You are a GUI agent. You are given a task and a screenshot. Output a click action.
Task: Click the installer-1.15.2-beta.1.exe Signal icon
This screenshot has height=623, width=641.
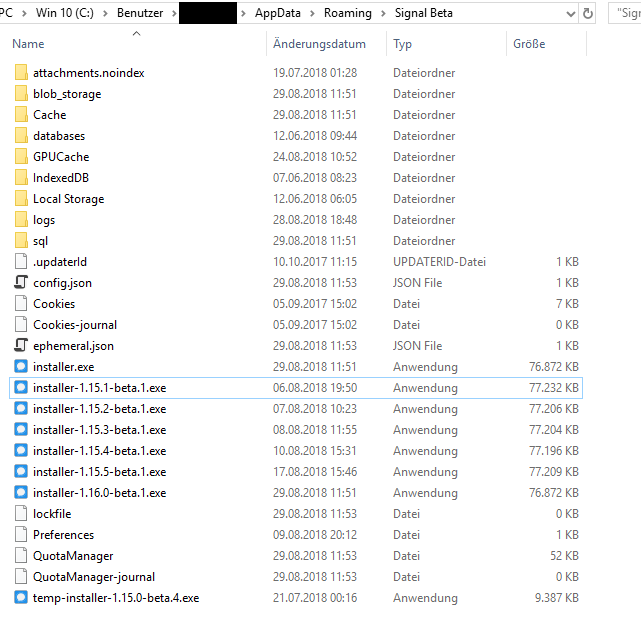click(x=21, y=408)
